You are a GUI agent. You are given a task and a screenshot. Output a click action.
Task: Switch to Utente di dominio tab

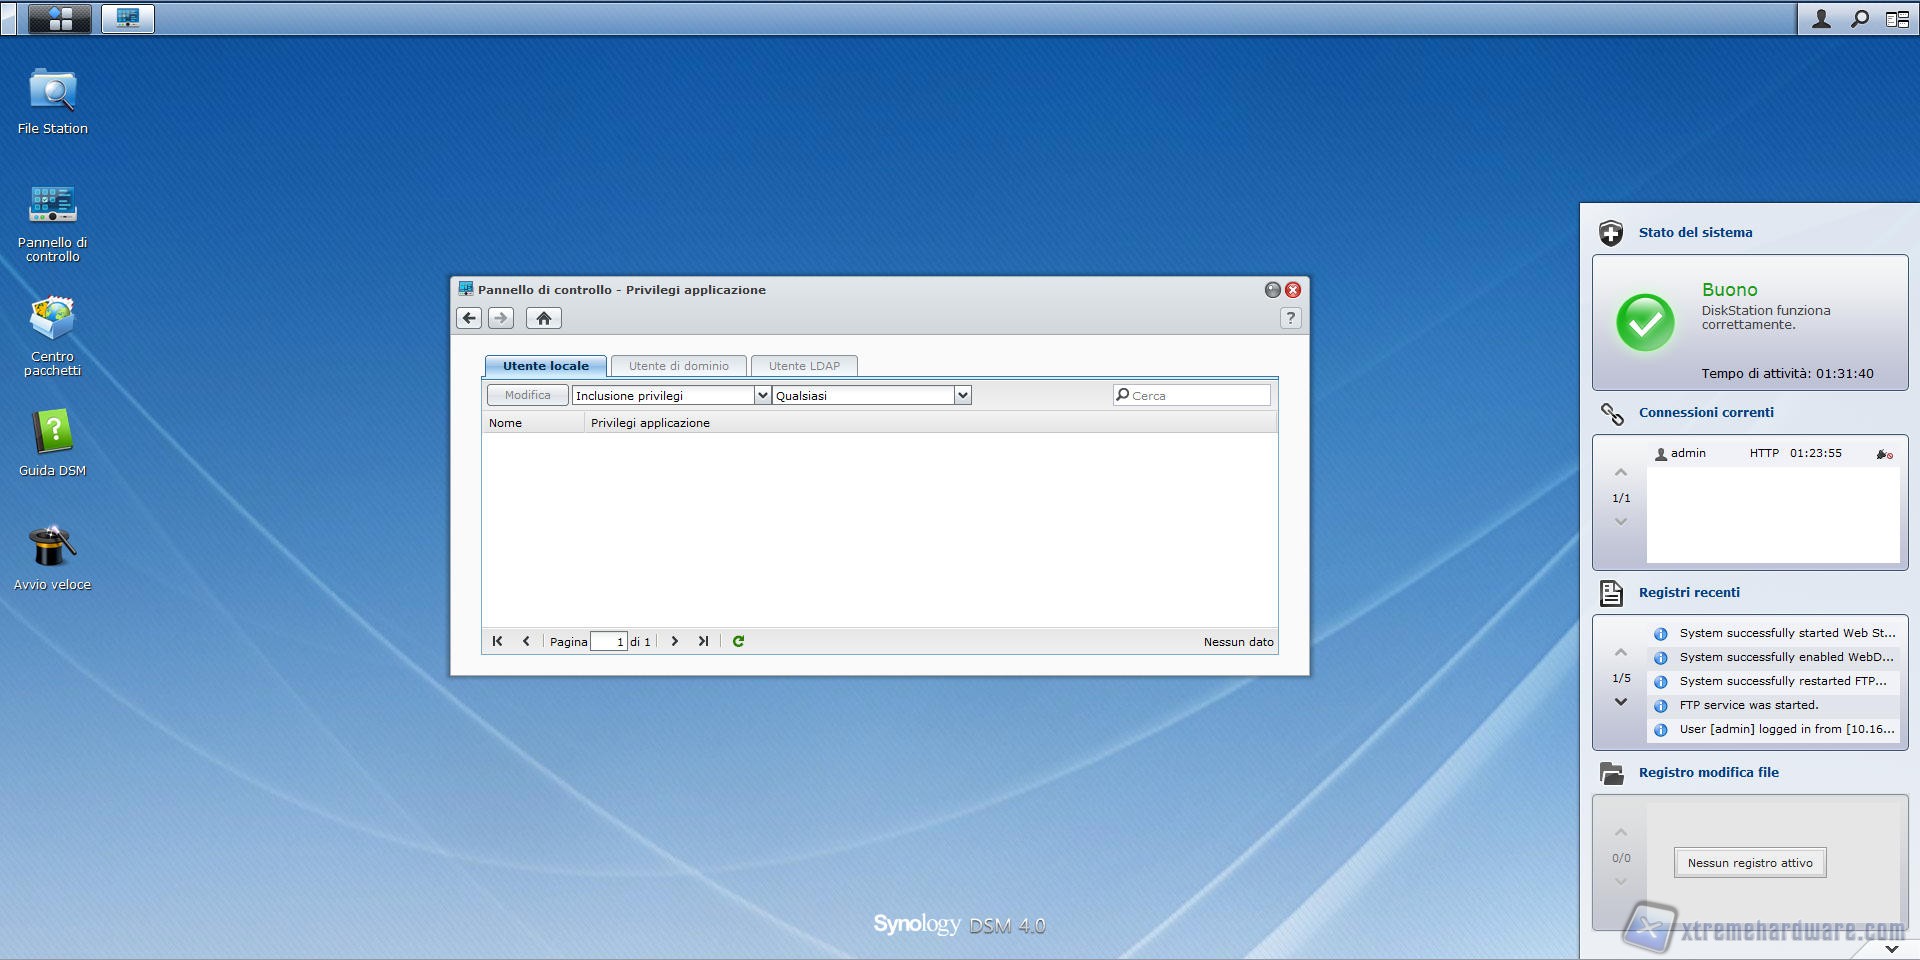678,366
